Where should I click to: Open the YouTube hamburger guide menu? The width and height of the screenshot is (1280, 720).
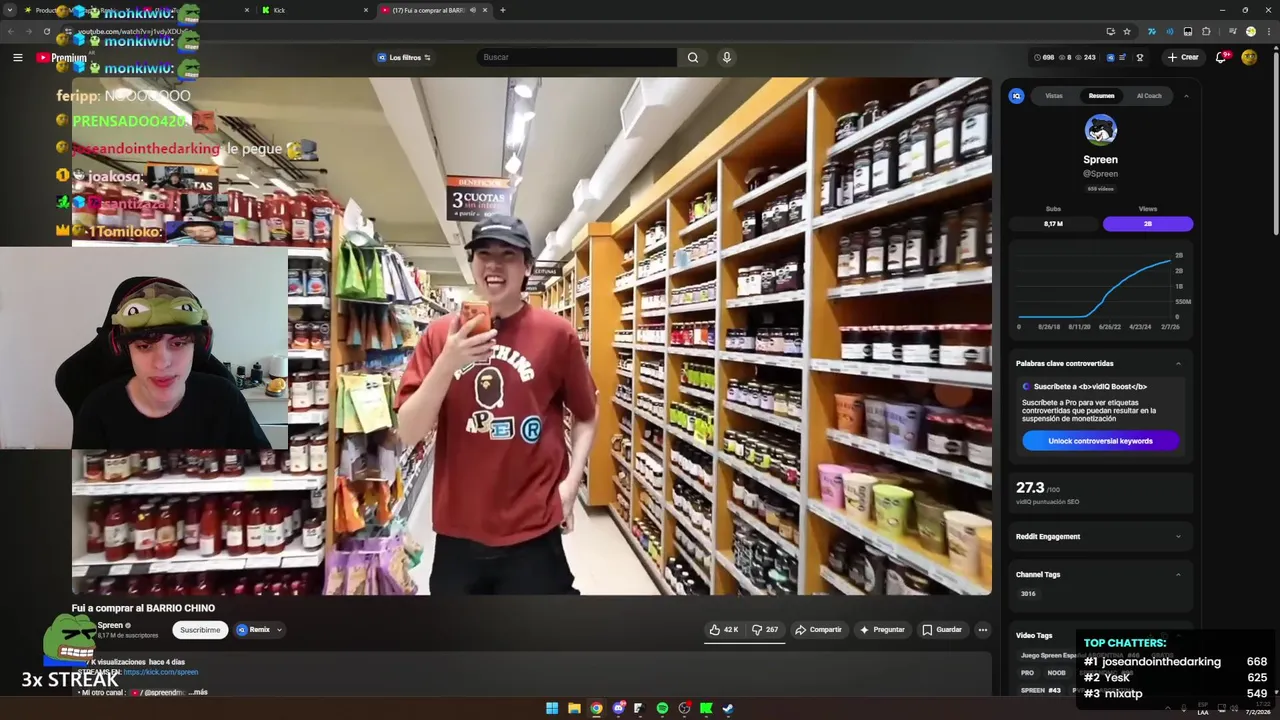point(17,57)
